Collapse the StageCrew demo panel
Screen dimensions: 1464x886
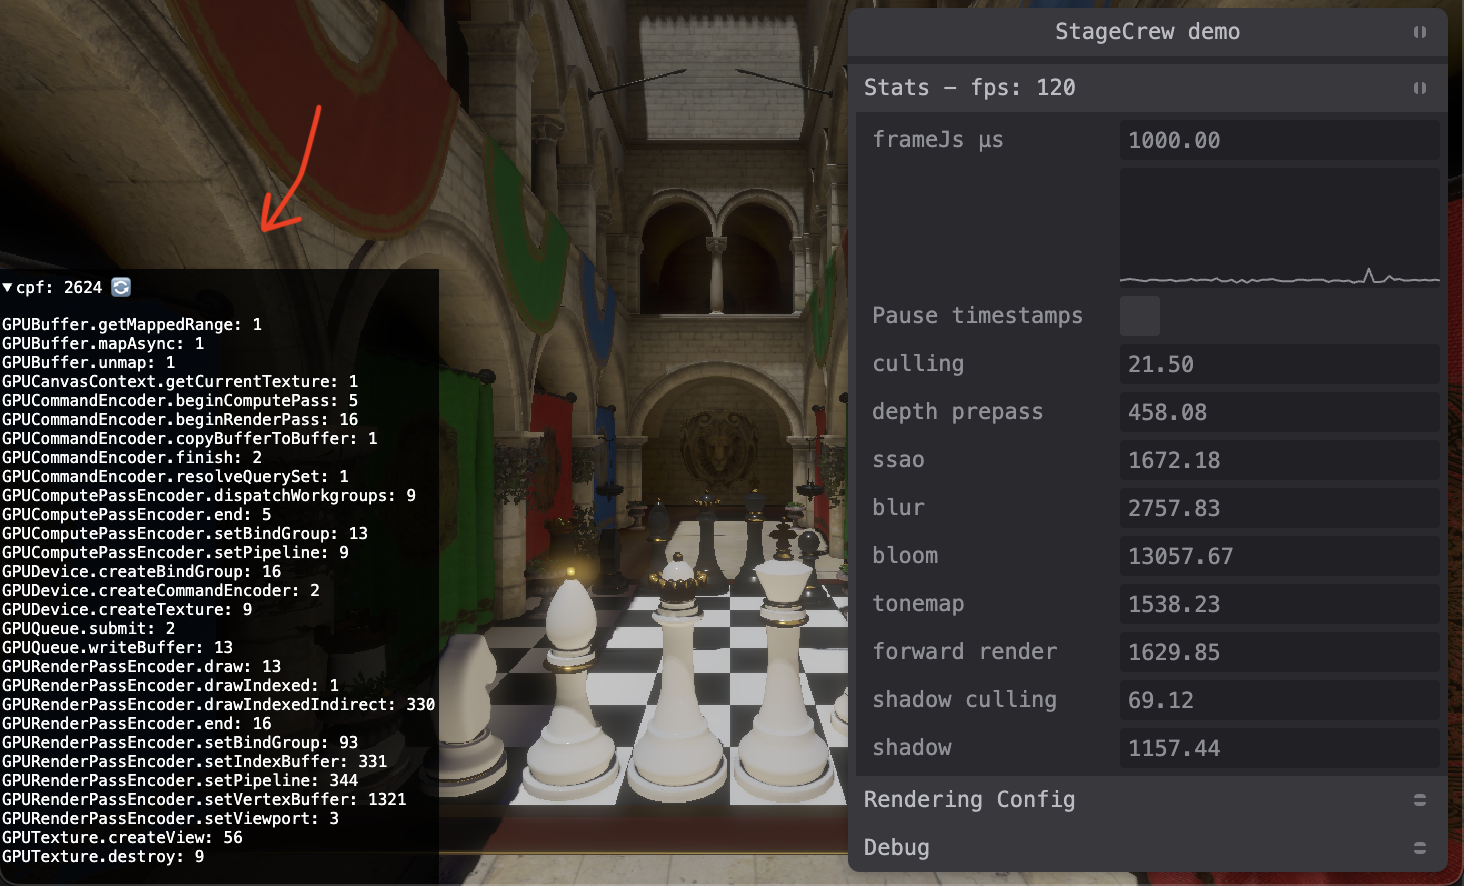[x=1419, y=32]
